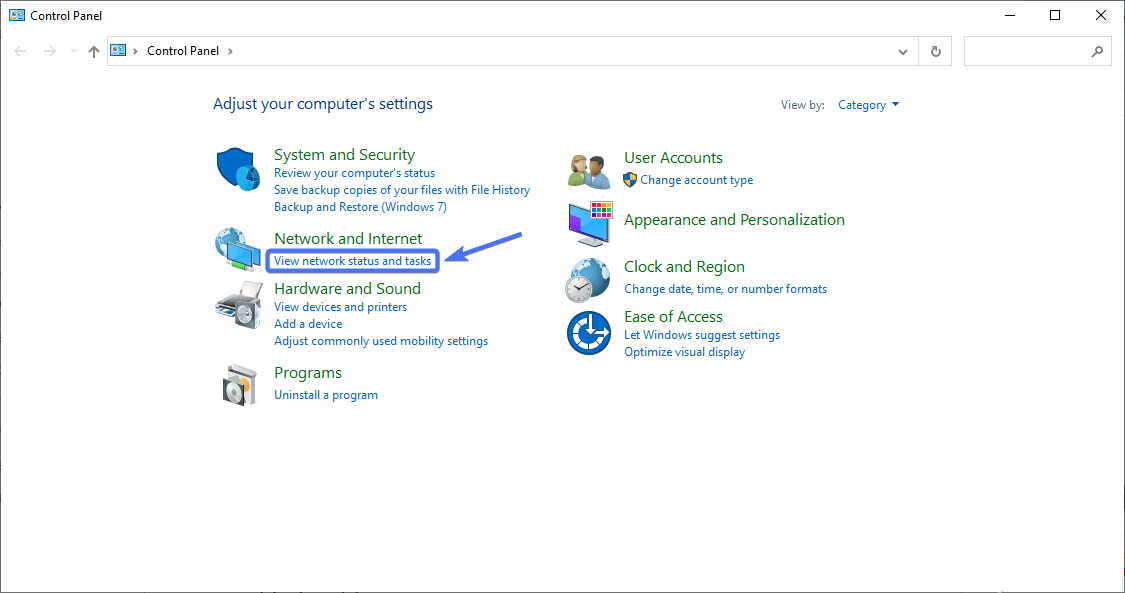
Task: Open Ease of Access heading link
Action: [673, 317]
